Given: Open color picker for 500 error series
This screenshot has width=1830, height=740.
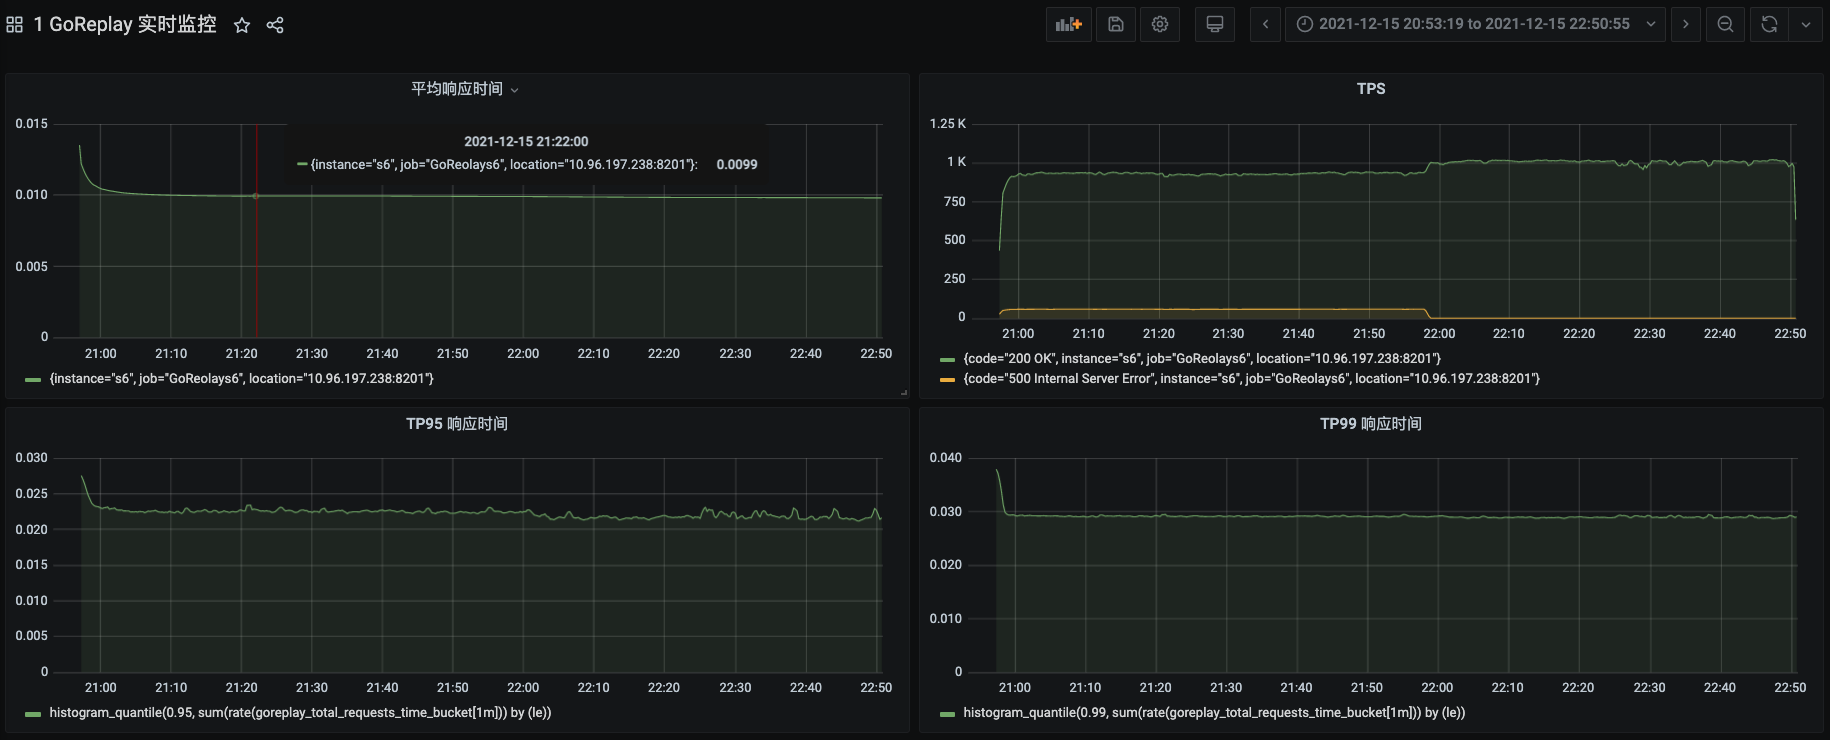Looking at the screenshot, I should 947,380.
